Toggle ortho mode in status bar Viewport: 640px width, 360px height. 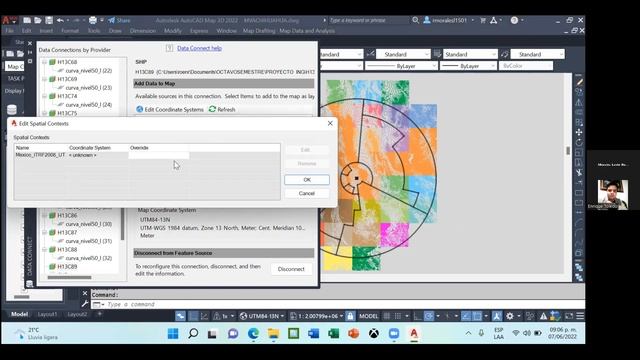point(418,316)
